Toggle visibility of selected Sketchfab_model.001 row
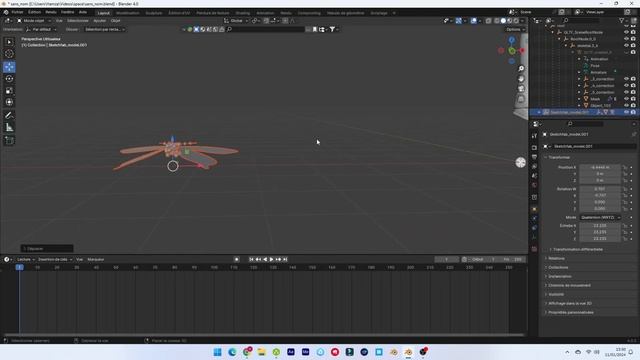The image size is (640, 360). 626,112
